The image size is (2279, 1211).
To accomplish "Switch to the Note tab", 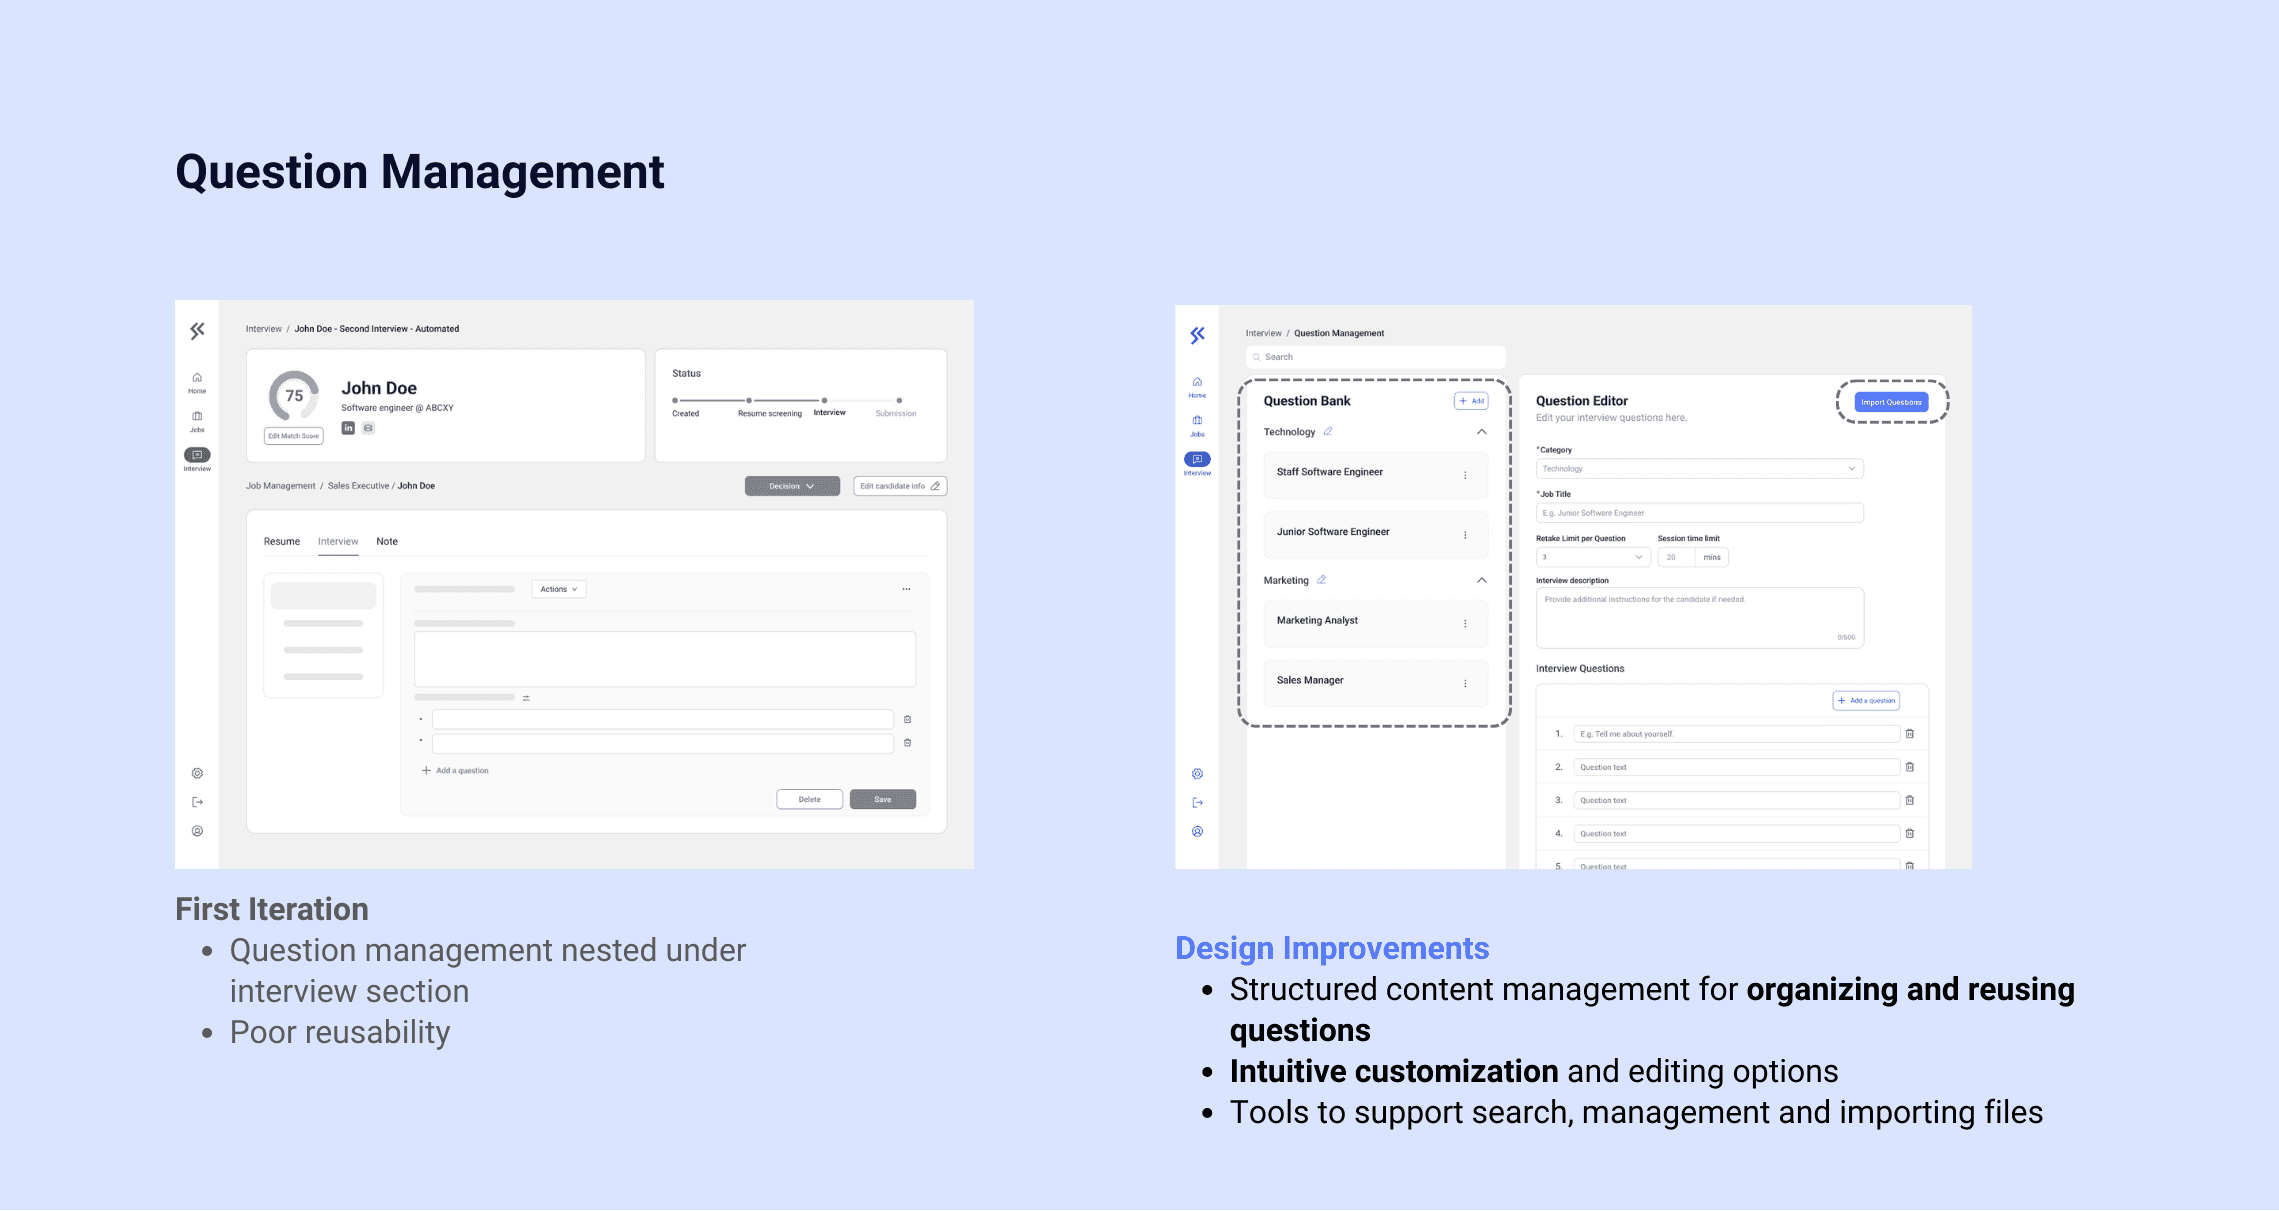I will click(x=386, y=542).
